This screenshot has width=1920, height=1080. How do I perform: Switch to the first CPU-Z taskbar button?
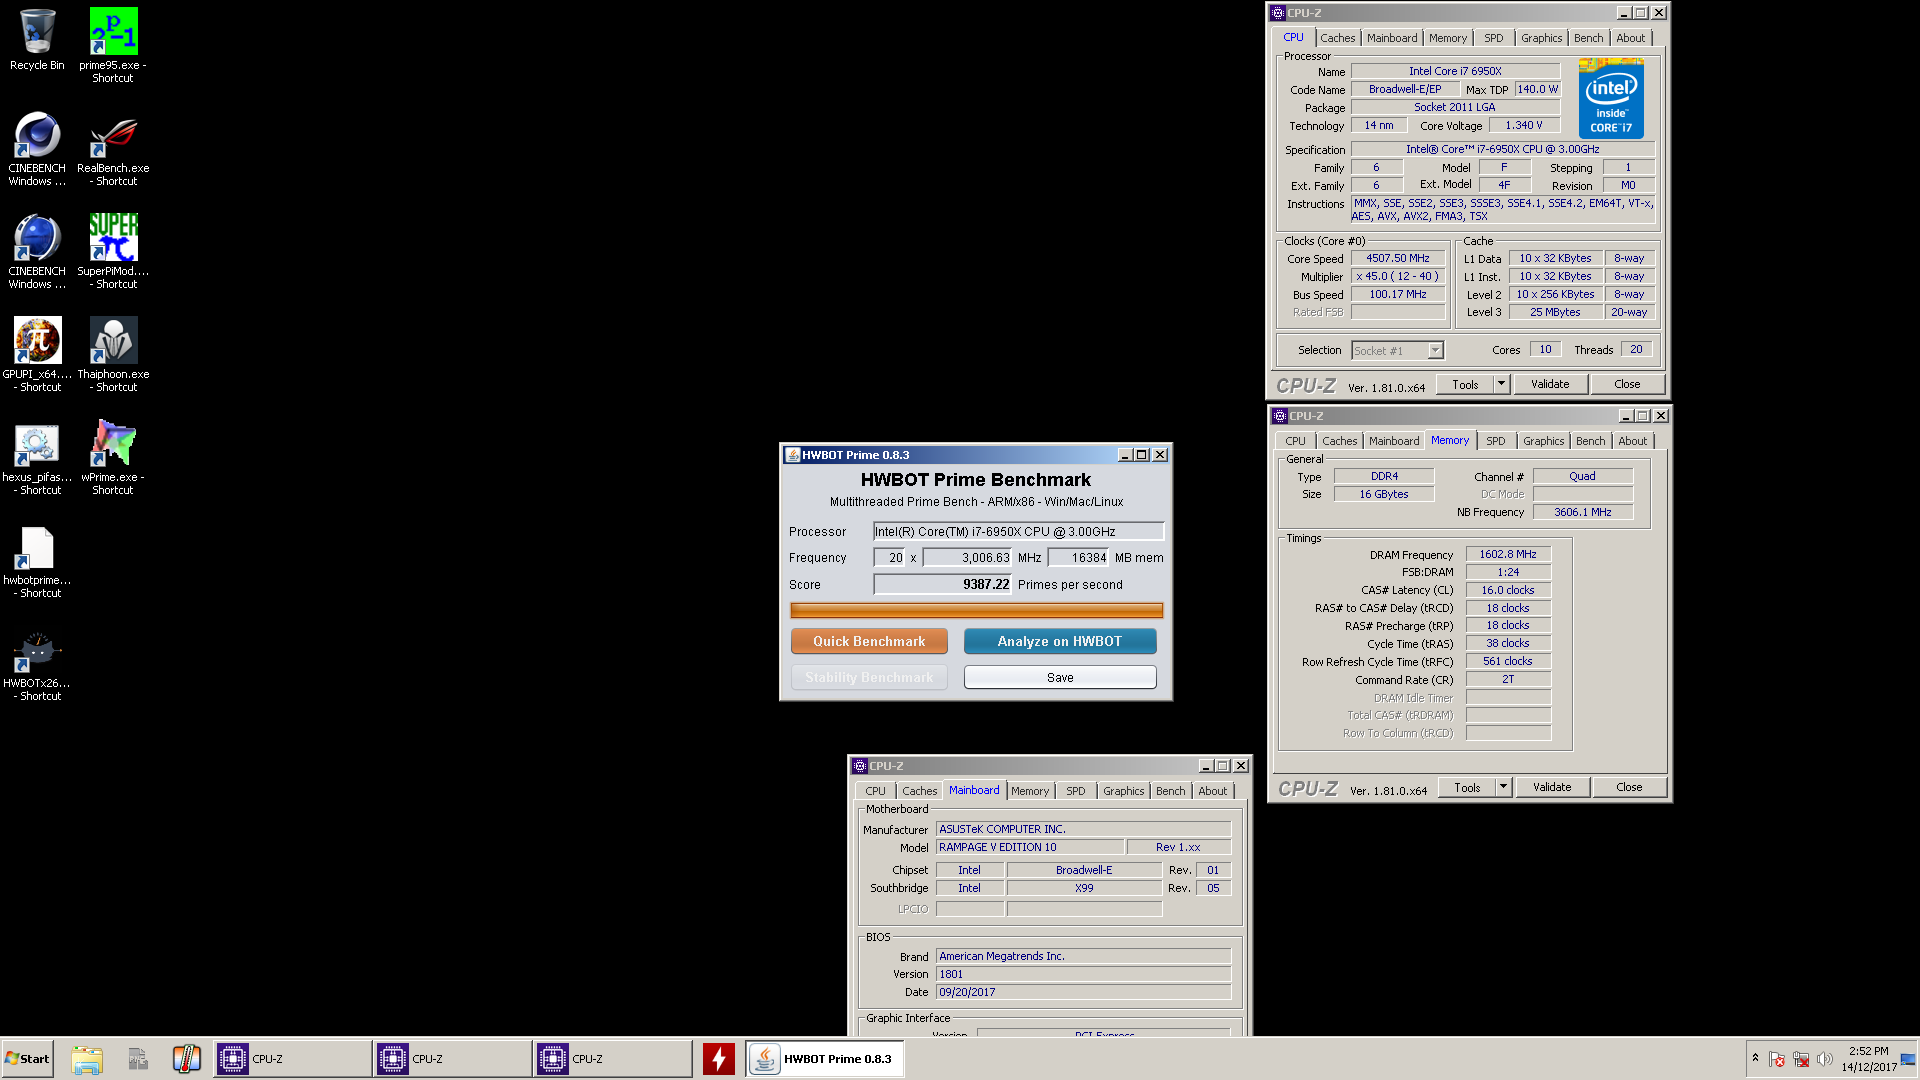pyautogui.click(x=292, y=1059)
